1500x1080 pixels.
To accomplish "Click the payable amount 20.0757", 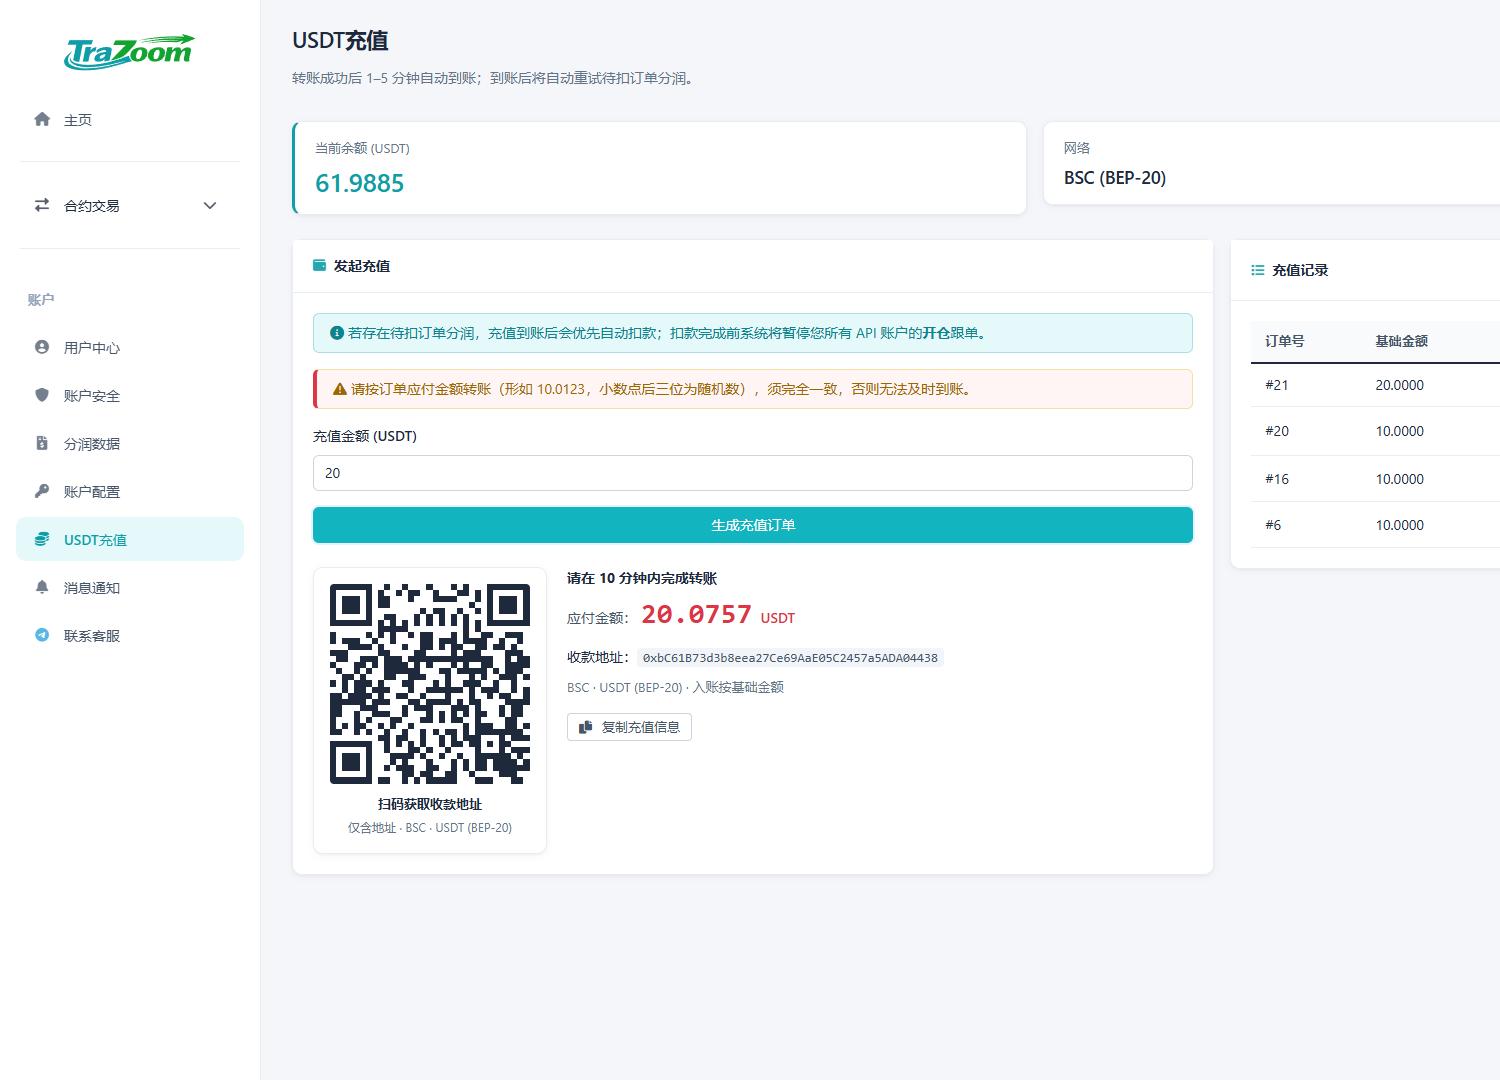I will (696, 614).
